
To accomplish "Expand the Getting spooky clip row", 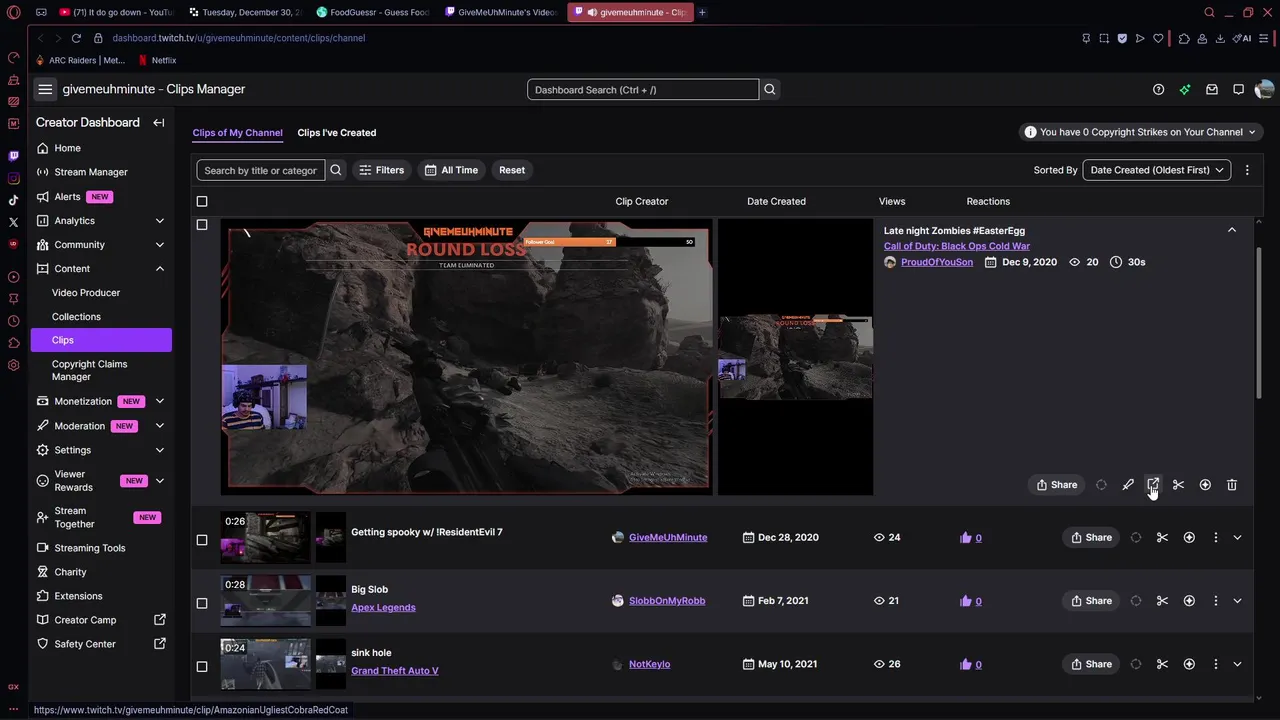I will [x=1238, y=537].
